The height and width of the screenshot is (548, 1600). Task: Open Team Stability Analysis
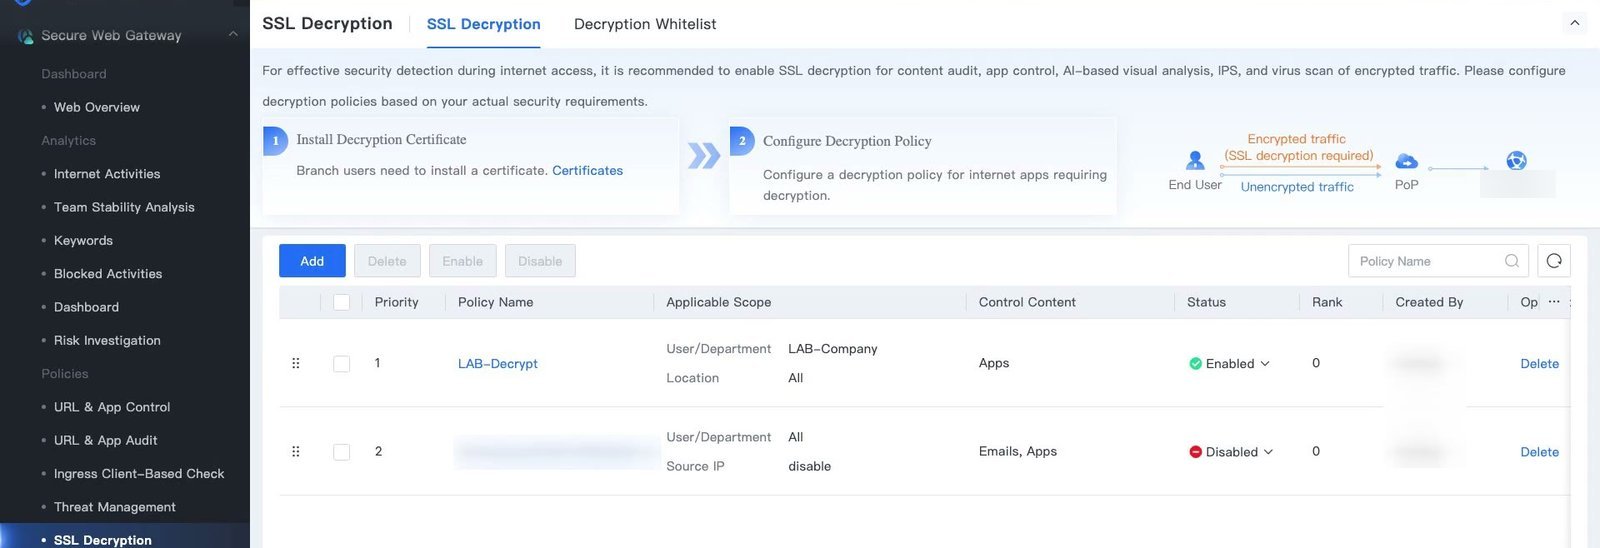point(124,207)
